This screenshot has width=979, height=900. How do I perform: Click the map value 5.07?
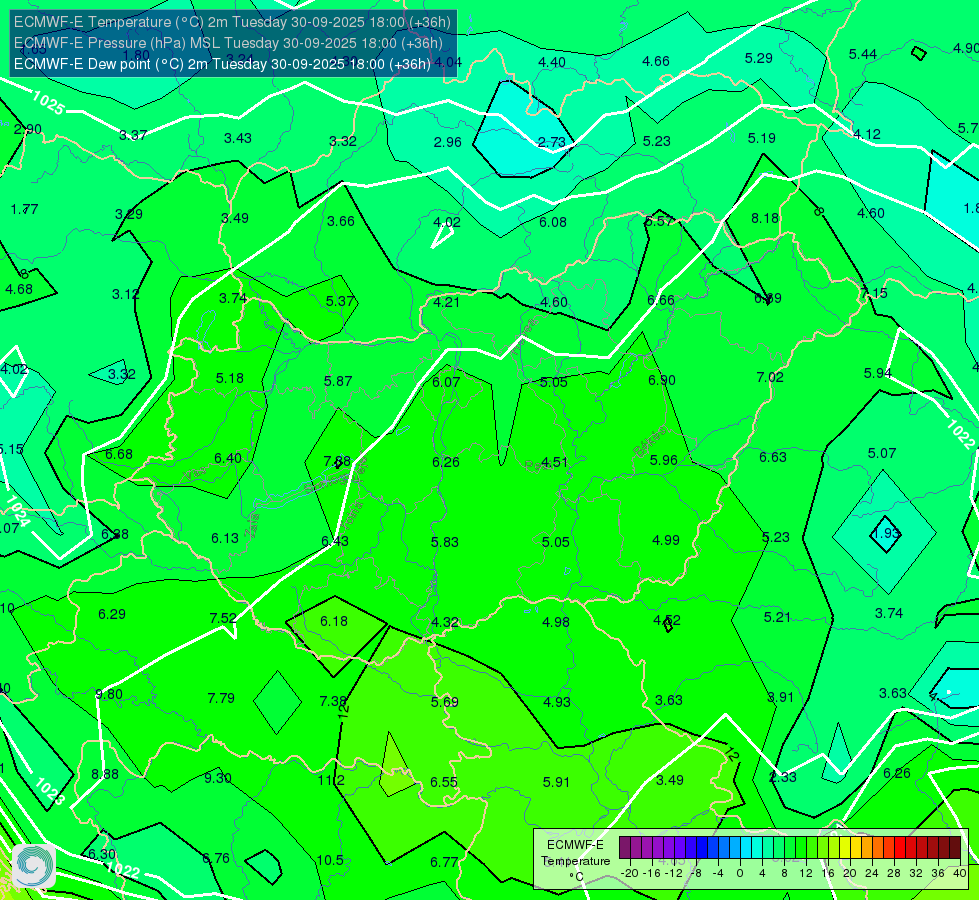click(882, 453)
